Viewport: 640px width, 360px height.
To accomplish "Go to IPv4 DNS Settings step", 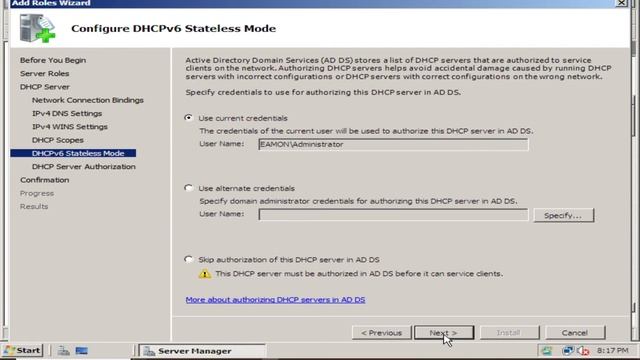I will pos(67,113).
